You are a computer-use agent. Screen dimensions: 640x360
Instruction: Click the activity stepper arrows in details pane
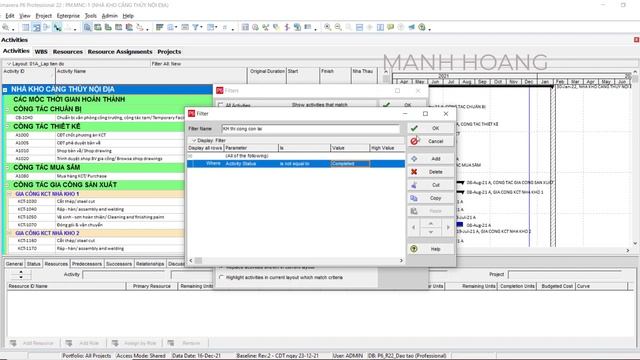pos(21,274)
